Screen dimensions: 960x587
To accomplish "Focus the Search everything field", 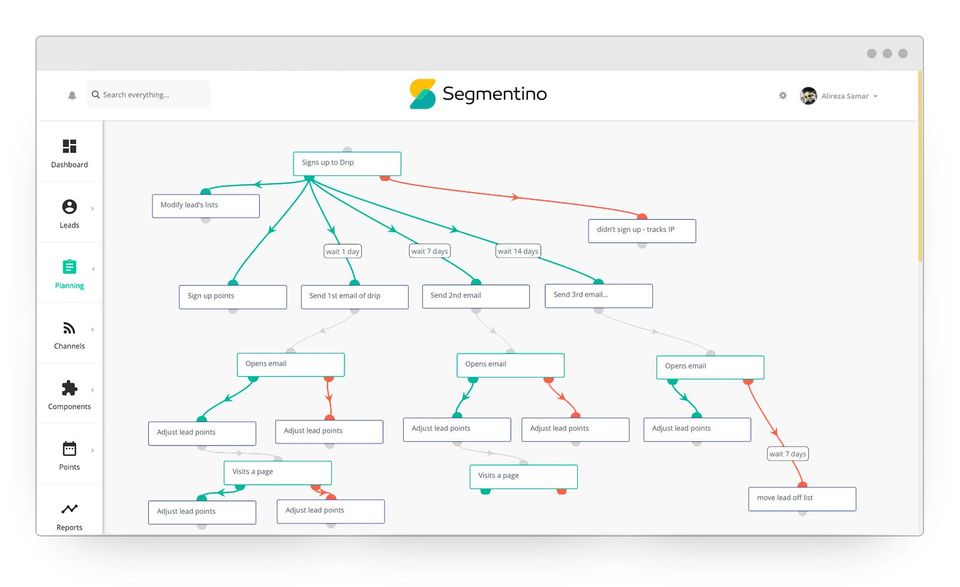I will click(x=148, y=94).
